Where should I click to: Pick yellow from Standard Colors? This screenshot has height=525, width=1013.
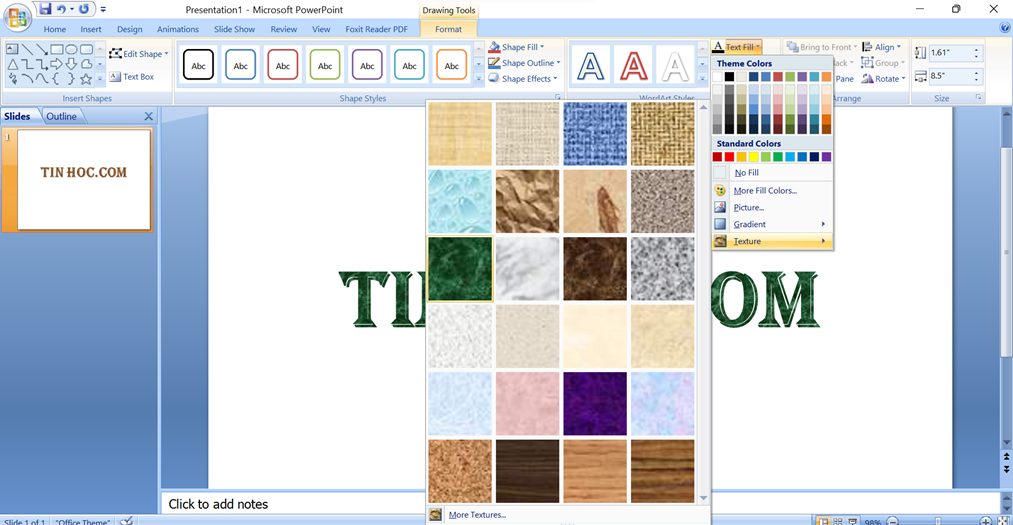[754, 157]
